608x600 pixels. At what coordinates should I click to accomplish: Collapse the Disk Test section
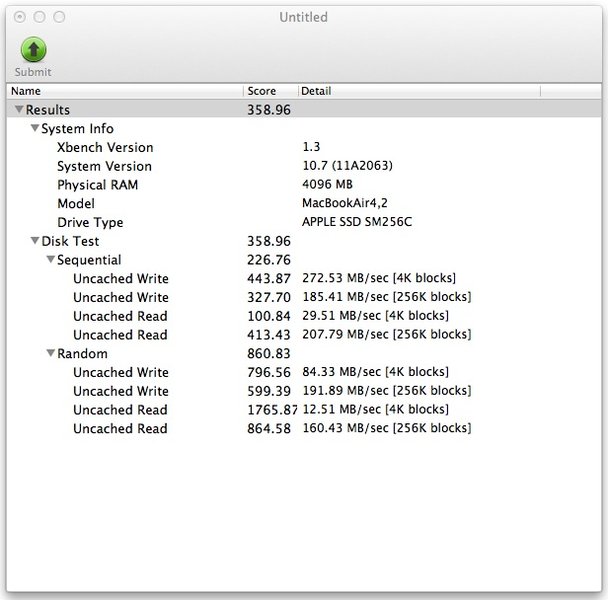[35, 241]
